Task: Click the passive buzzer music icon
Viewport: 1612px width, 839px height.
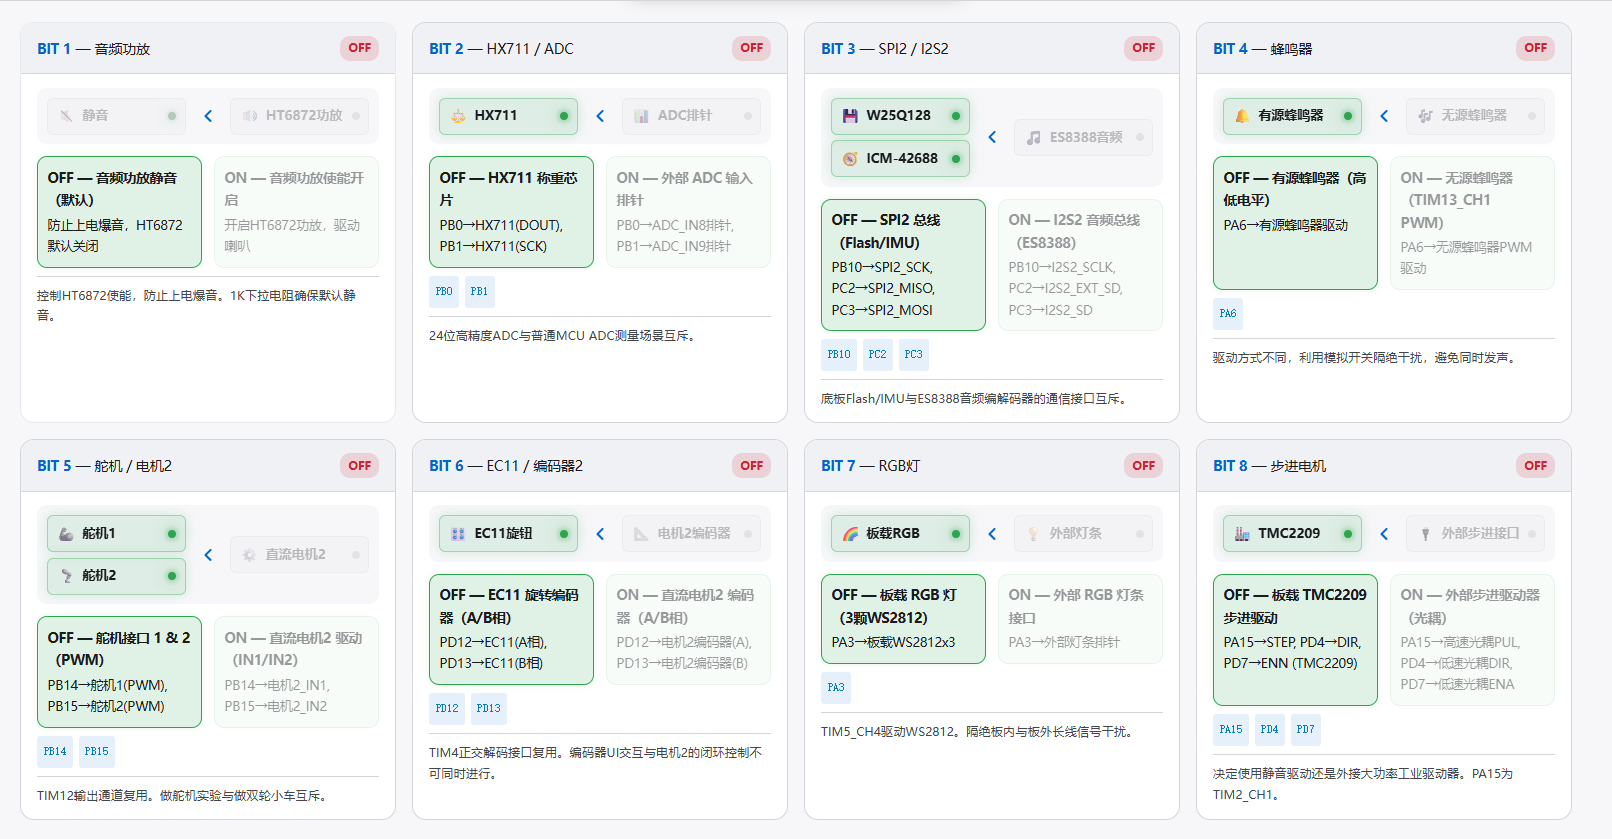Action: click(1426, 116)
